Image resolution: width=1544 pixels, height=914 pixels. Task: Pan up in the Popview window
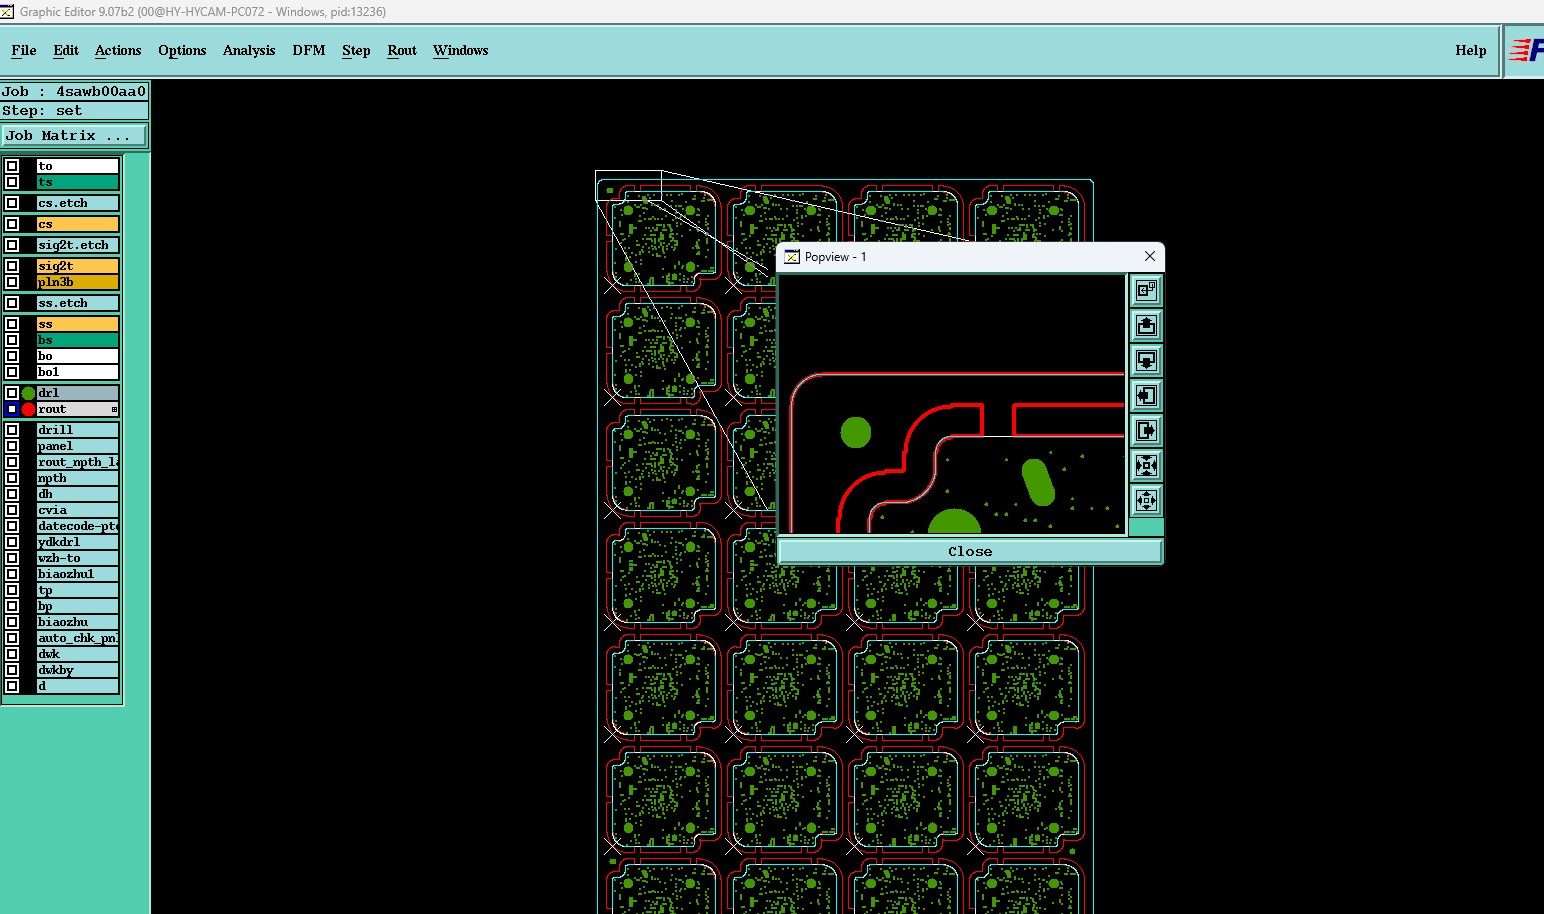click(1146, 325)
